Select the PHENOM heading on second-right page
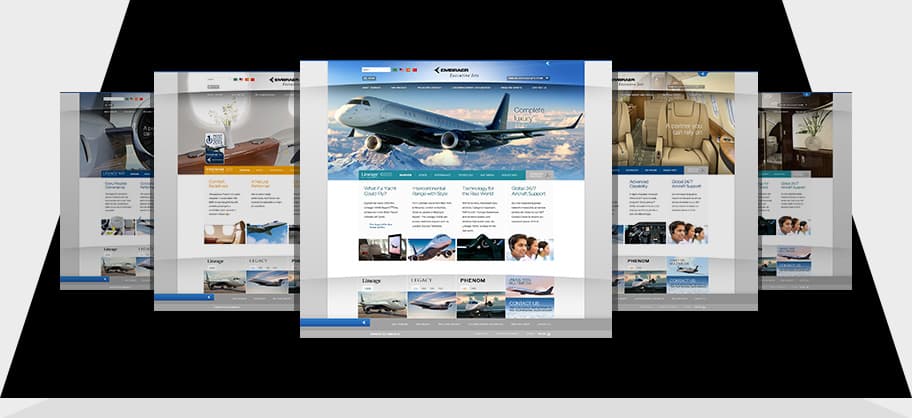 pos(638,262)
